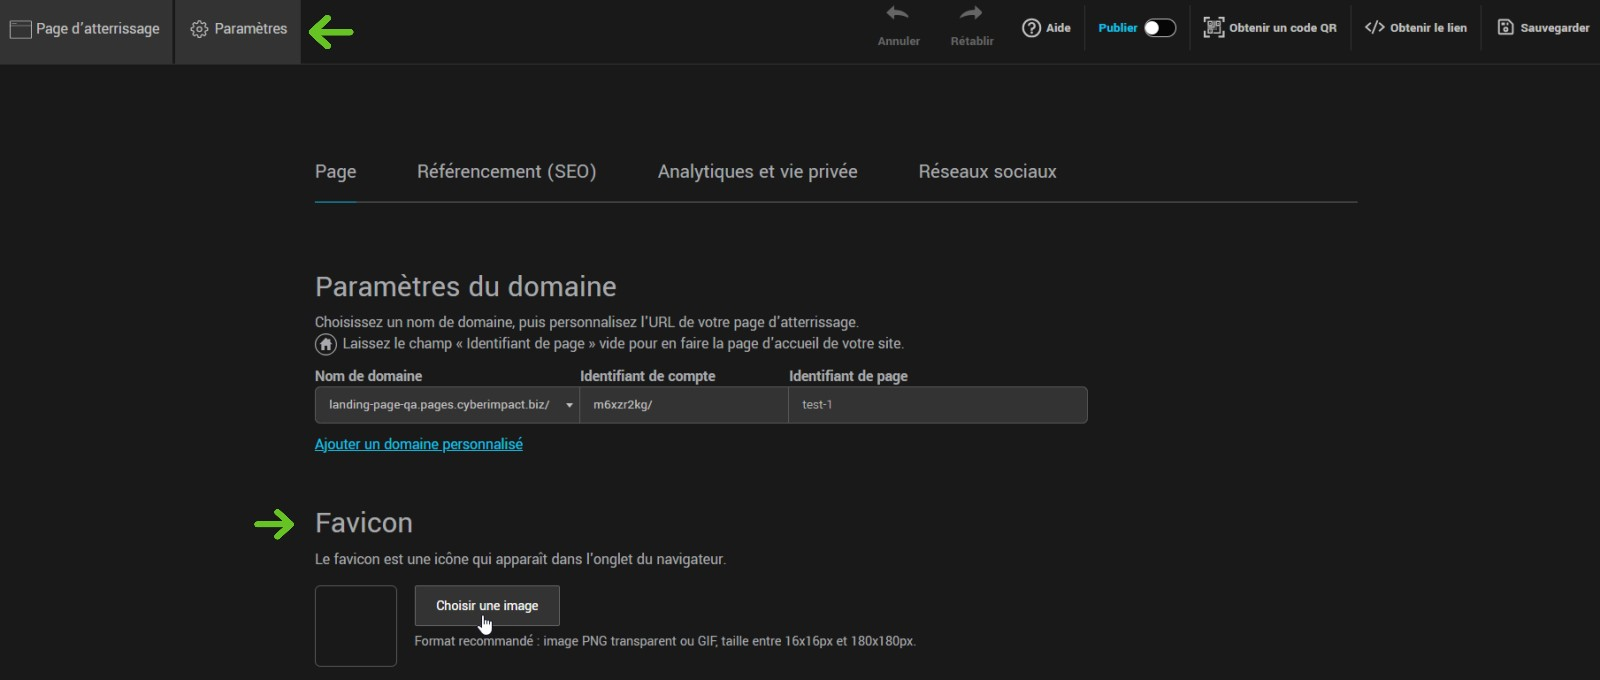Click the Rétablir redo arrow icon
This screenshot has width=1600, height=680.
click(971, 14)
